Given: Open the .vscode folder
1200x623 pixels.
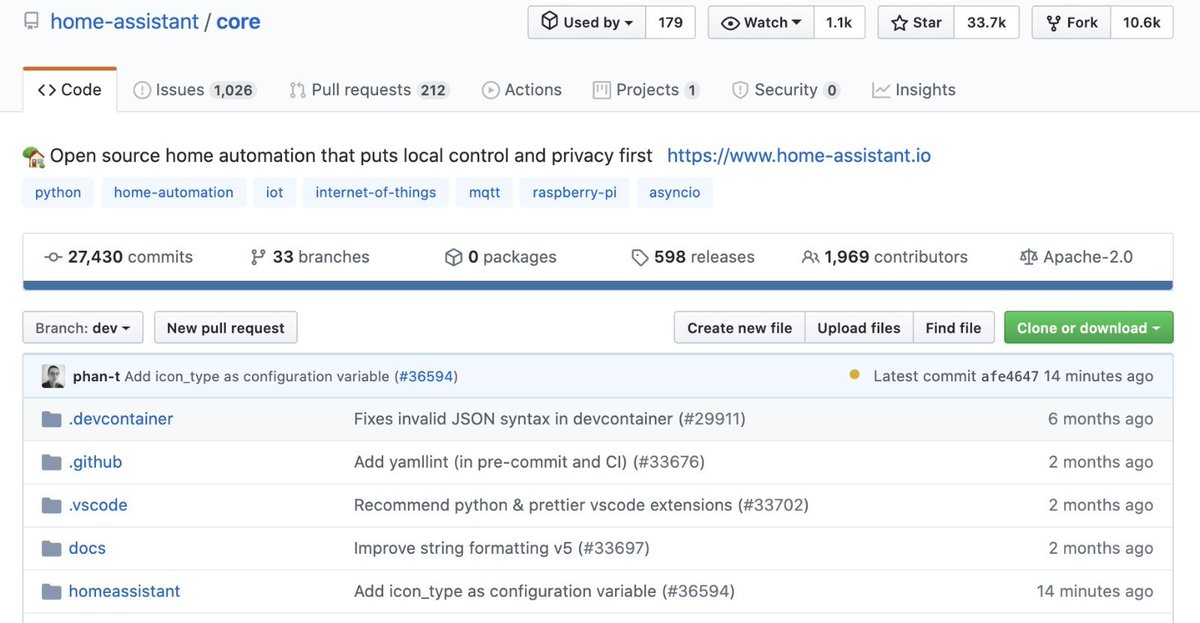Looking at the screenshot, I should pos(98,505).
